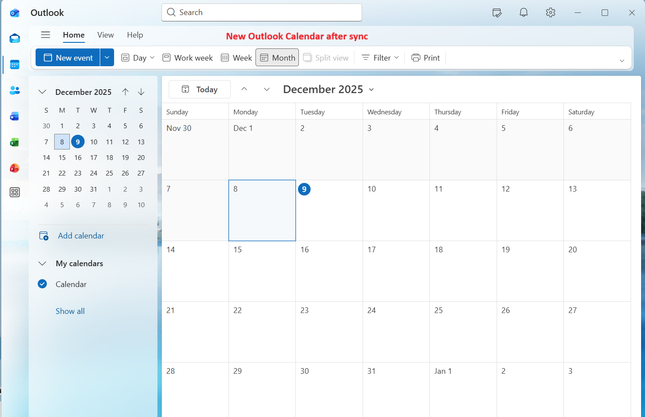Click the Show all link

pyautogui.click(x=70, y=311)
